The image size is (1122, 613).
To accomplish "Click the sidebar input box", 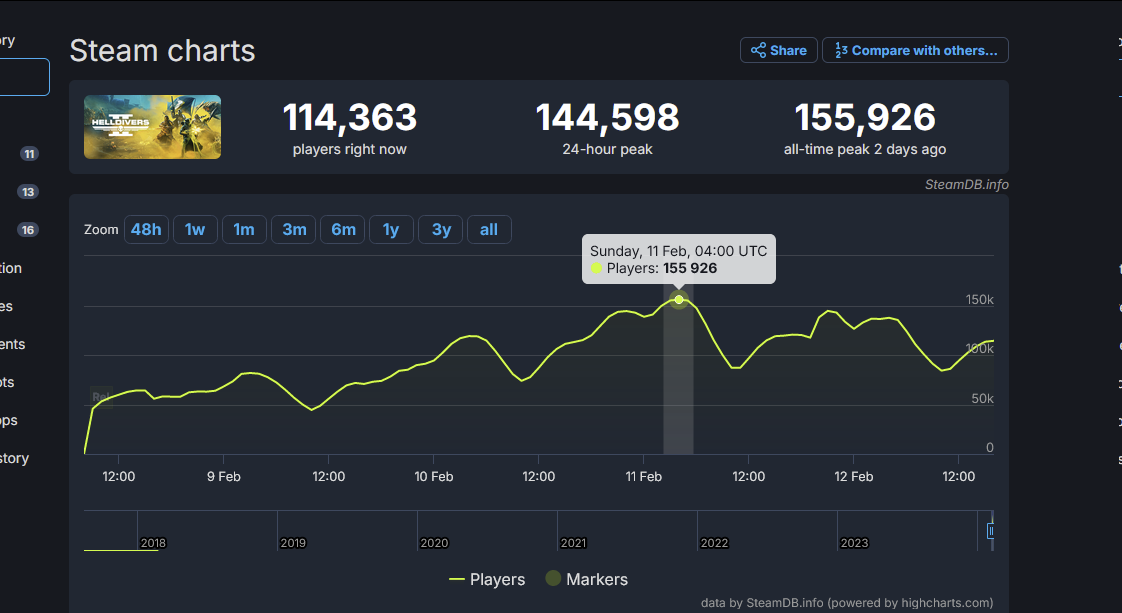I will 24,77.
